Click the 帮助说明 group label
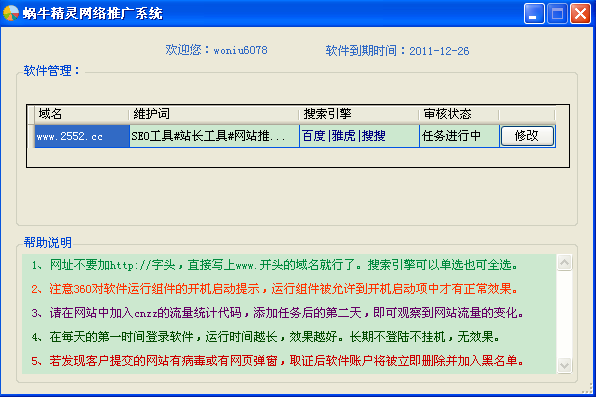The width and height of the screenshot is (596, 397). (x=48, y=242)
